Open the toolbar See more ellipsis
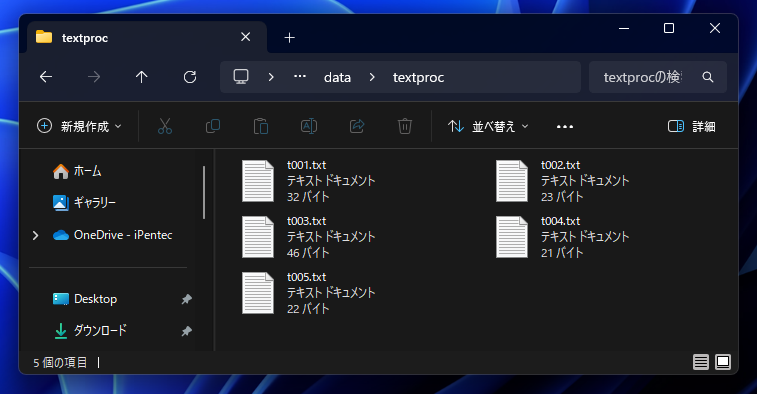 [x=565, y=127]
